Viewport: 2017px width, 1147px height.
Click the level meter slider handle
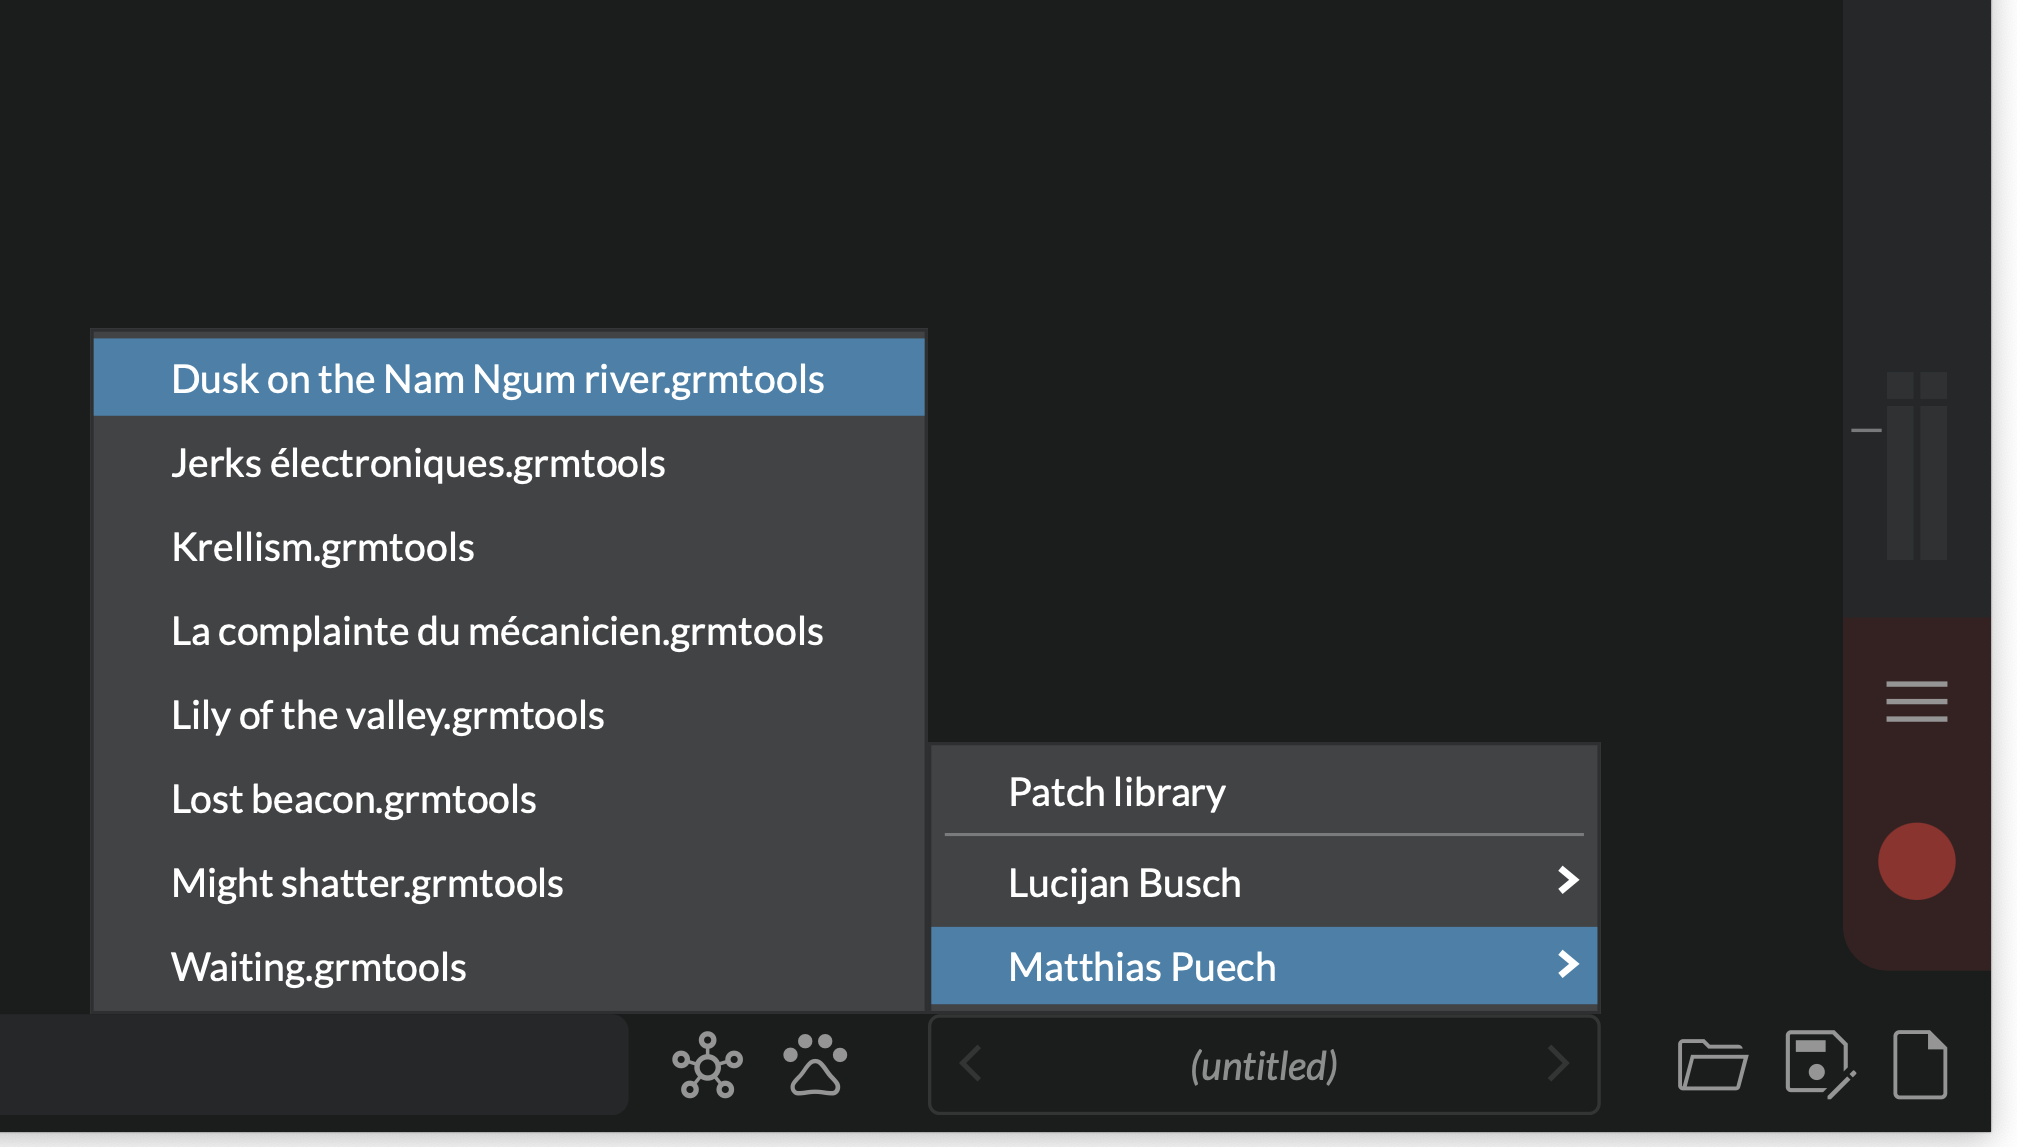[x=1866, y=430]
